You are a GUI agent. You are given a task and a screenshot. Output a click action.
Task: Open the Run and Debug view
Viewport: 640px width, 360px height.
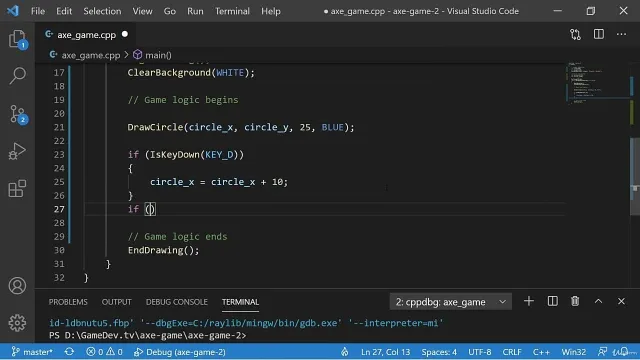pyautogui.click(x=18, y=151)
